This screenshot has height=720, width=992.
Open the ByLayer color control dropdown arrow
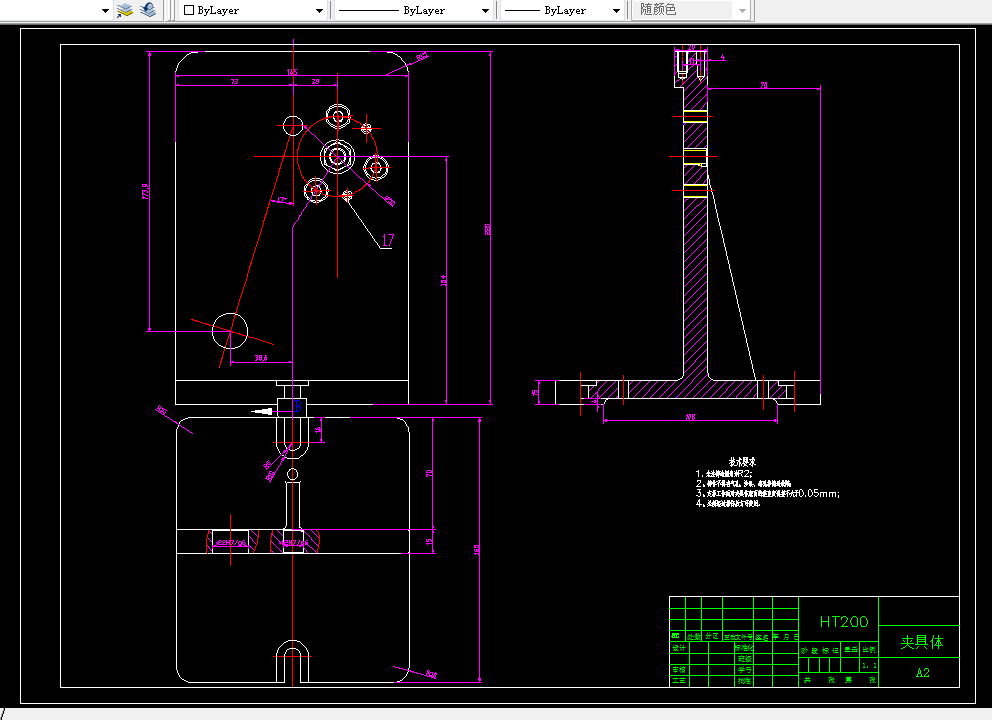319,11
